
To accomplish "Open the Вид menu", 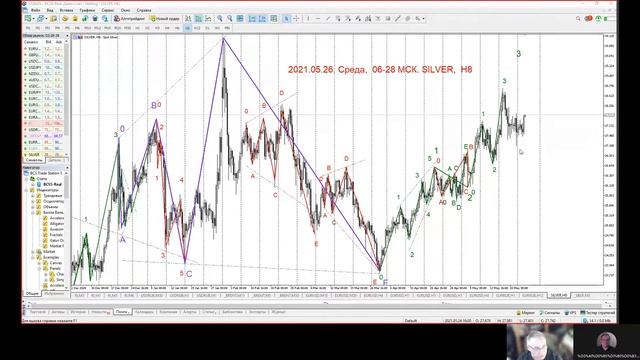I will (50, 10).
